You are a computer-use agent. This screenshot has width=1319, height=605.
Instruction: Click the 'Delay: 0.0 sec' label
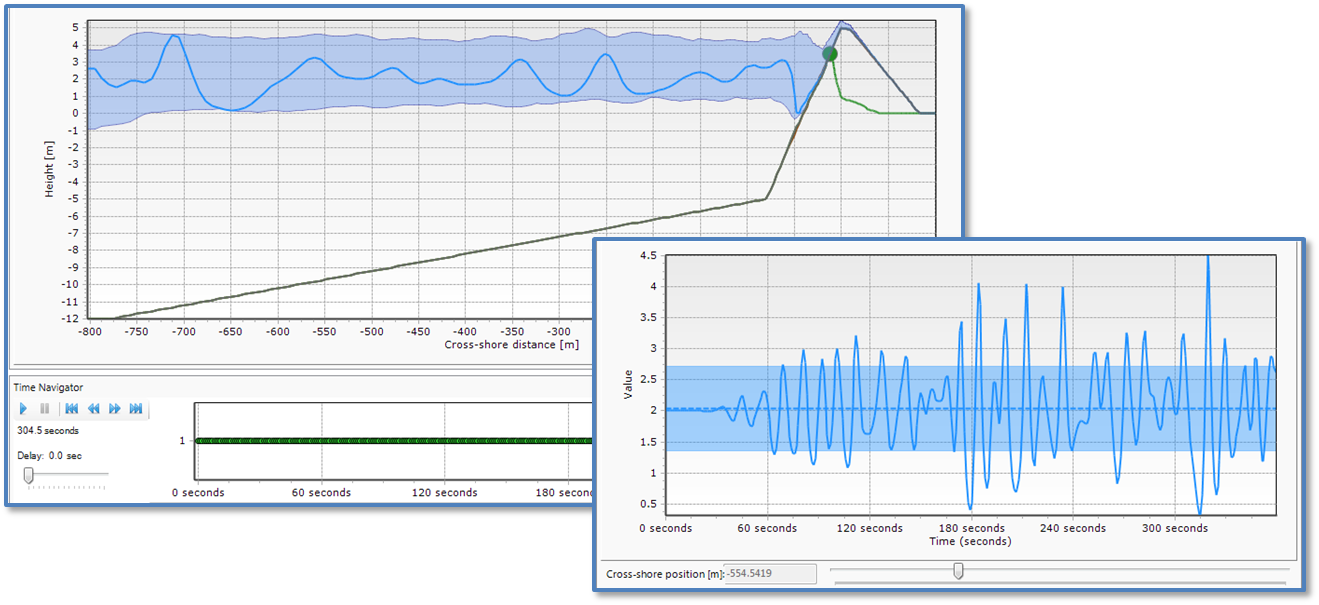pos(50,455)
